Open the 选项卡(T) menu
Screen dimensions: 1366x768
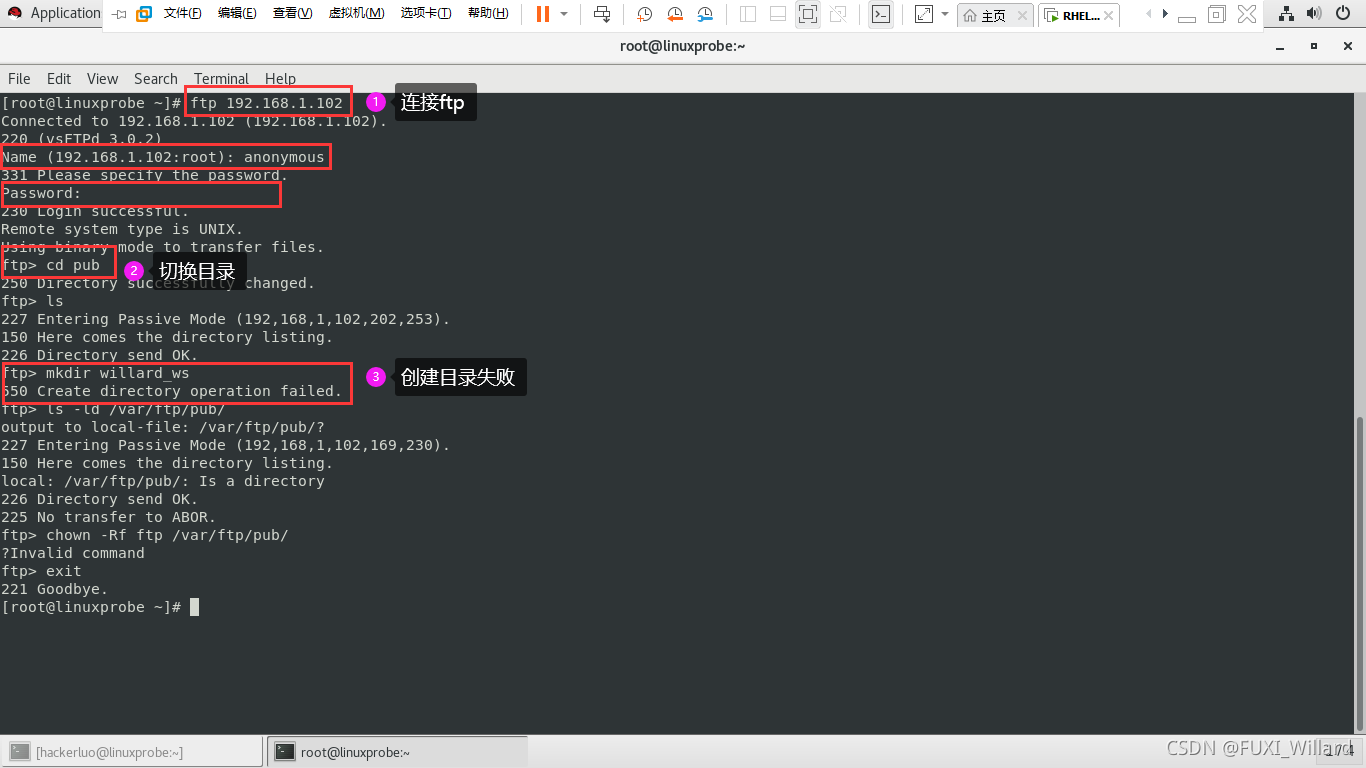point(426,14)
